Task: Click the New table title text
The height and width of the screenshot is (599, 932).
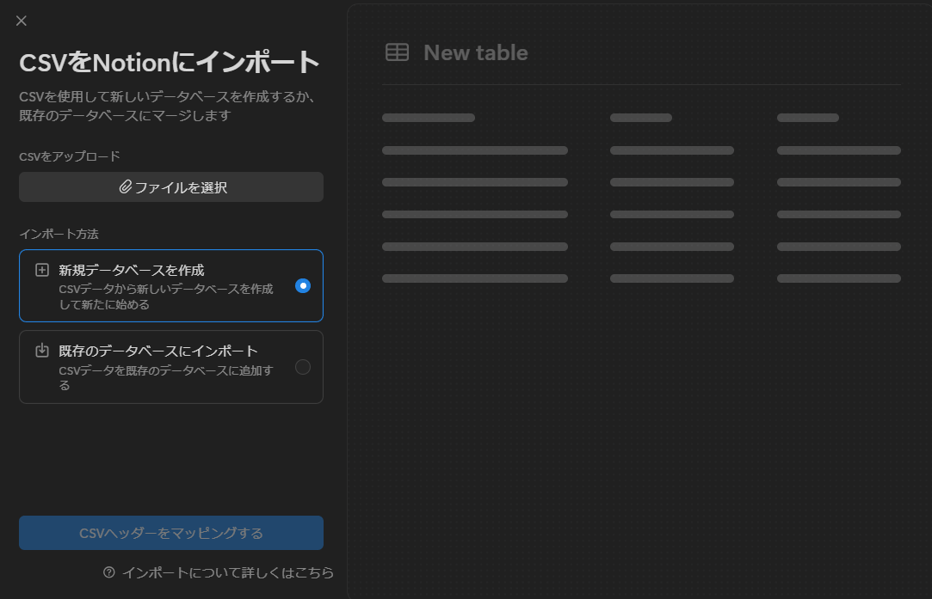Action: pyautogui.click(x=476, y=53)
